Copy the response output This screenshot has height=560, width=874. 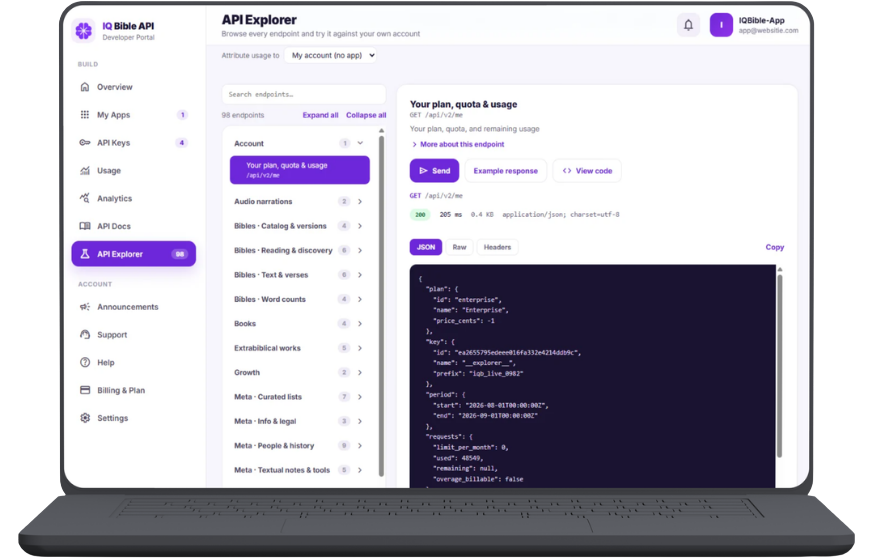click(x=775, y=247)
